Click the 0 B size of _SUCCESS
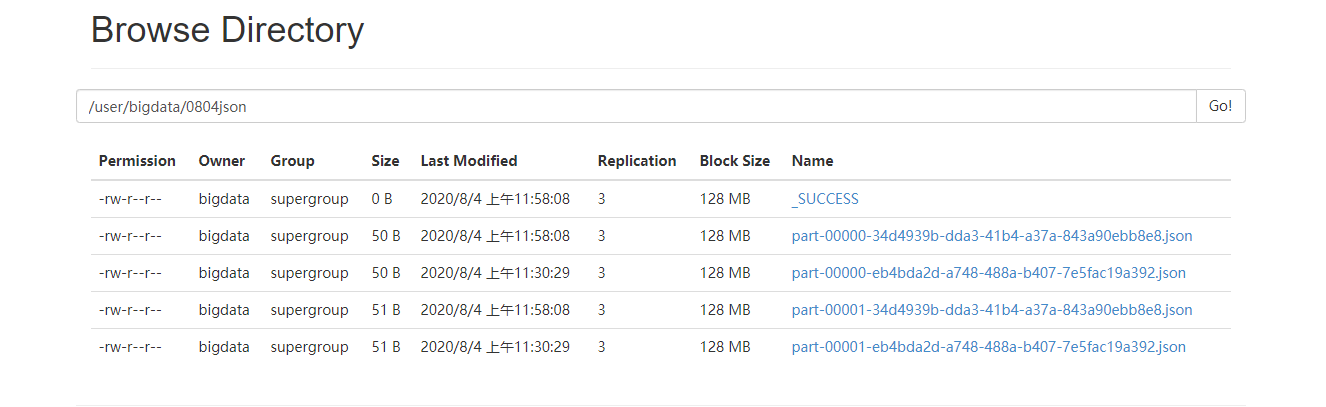 (382, 199)
